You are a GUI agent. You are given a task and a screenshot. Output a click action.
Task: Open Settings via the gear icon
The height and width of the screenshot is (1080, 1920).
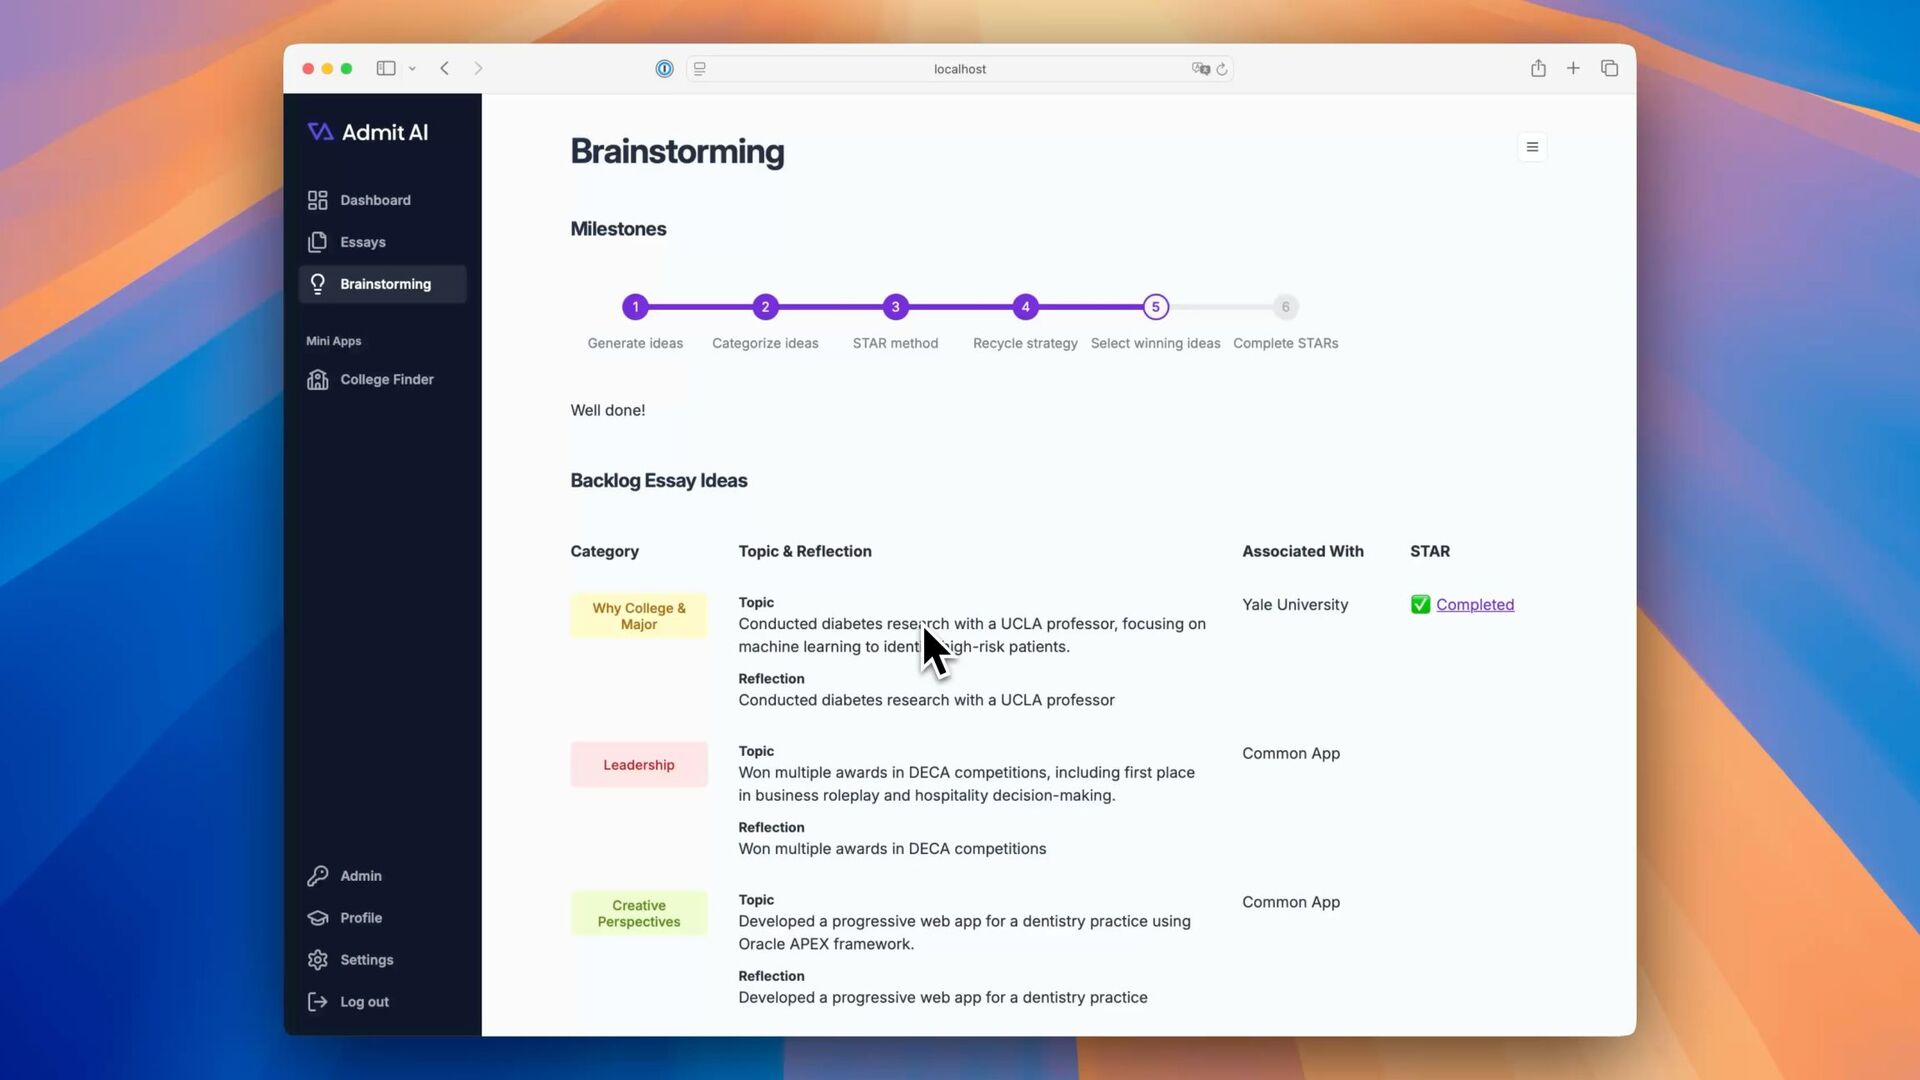318,960
